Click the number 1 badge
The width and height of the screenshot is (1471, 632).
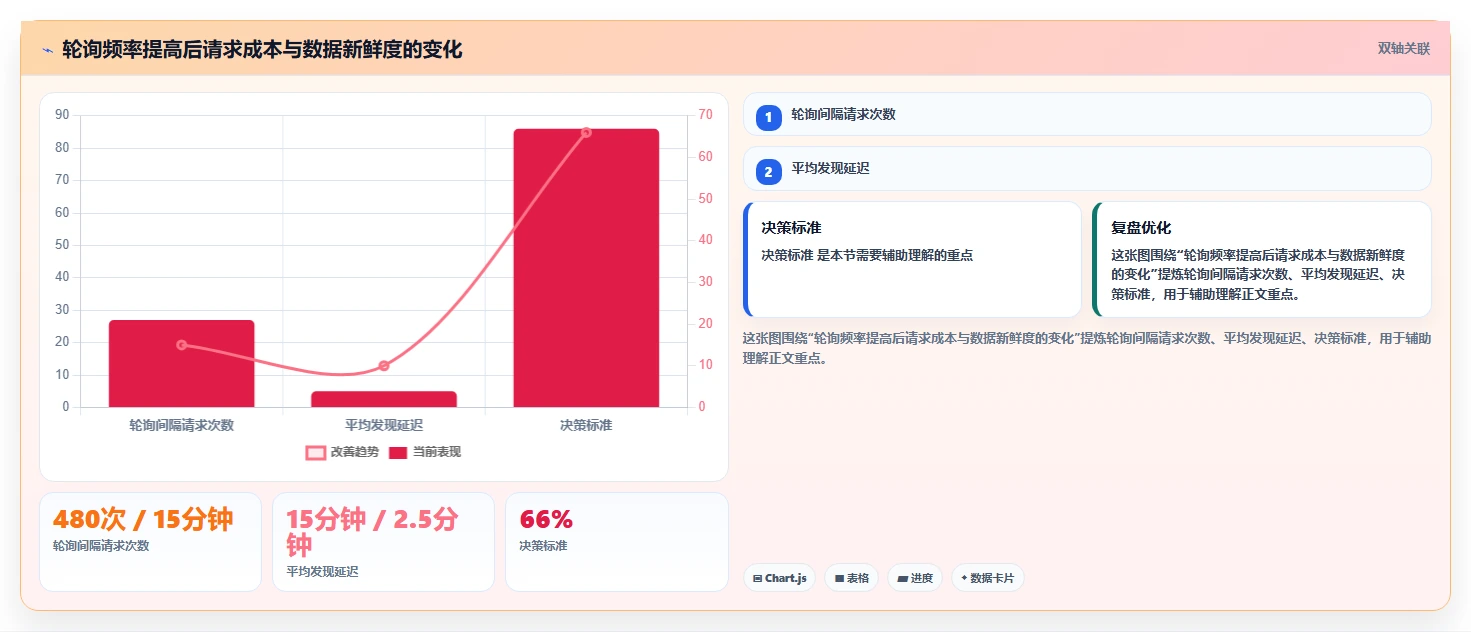point(768,118)
